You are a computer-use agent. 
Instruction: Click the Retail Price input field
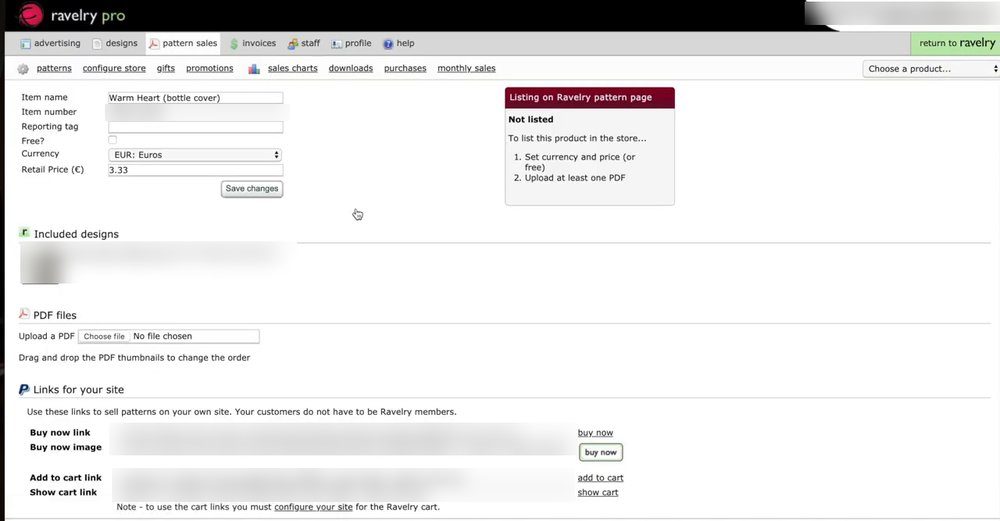click(195, 170)
